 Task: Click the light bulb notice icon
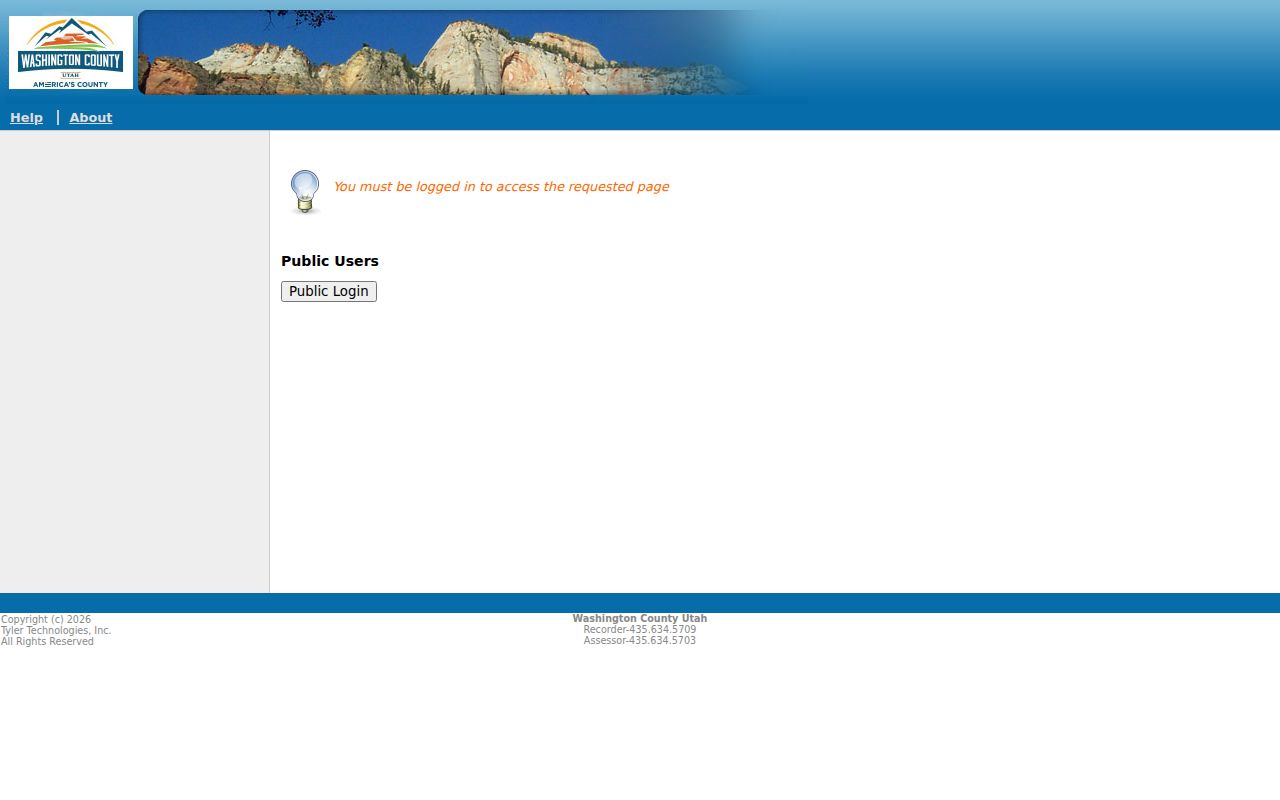click(305, 191)
